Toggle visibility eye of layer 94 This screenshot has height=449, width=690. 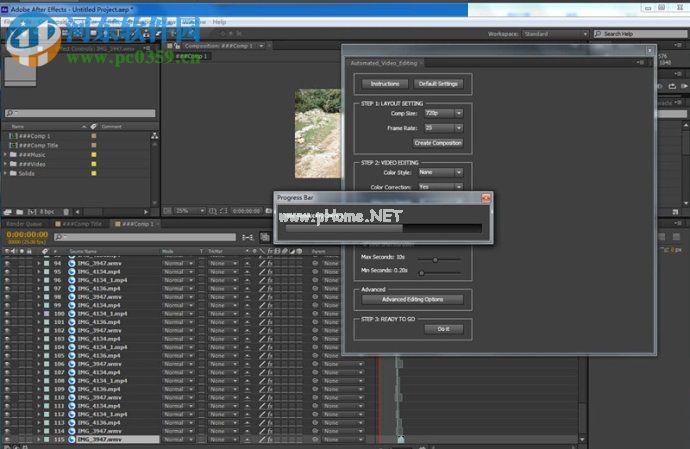coord(7,263)
